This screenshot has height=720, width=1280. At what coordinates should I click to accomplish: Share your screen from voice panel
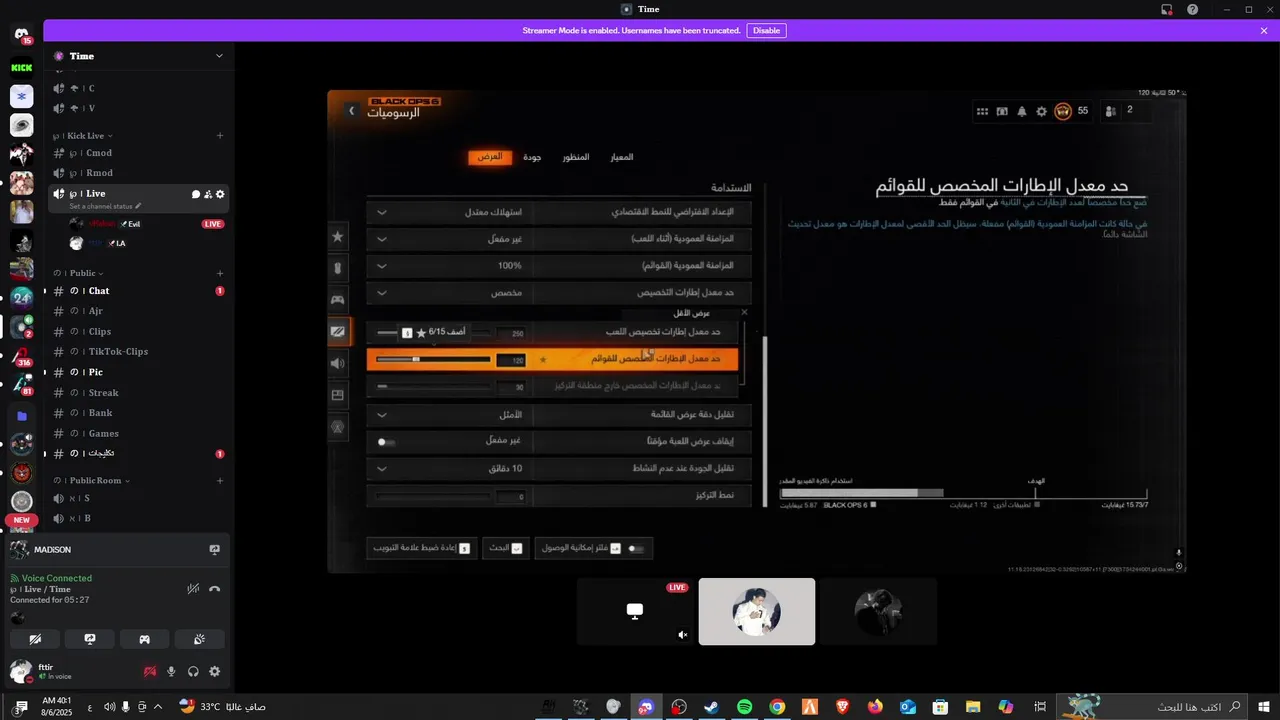[90, 639]
